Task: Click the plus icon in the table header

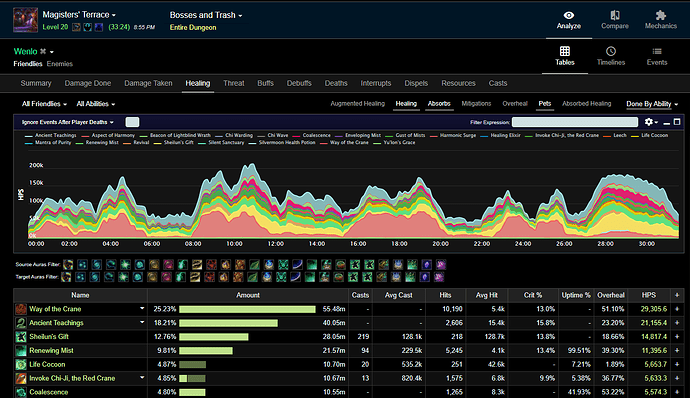Action: pos(677,295)
